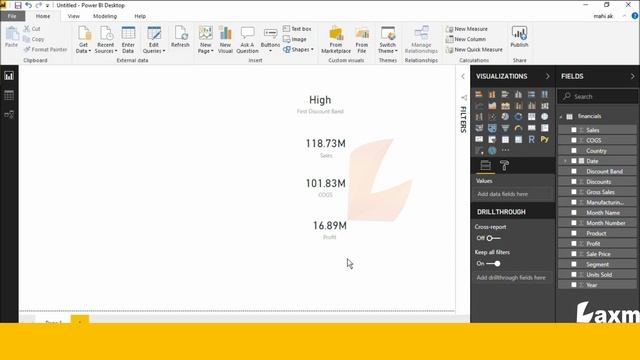Click the New Column button
640x360 pixels.
[466, 39]
